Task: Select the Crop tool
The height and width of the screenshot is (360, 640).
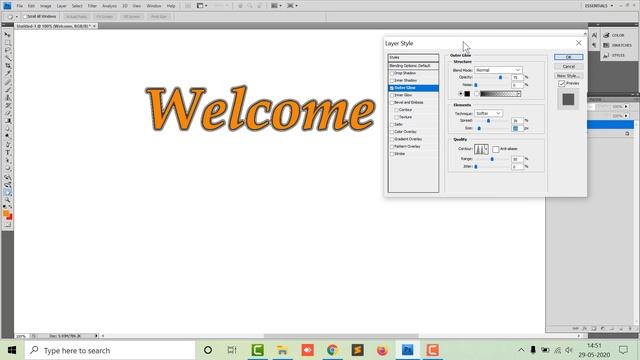Action: (7, 66)
